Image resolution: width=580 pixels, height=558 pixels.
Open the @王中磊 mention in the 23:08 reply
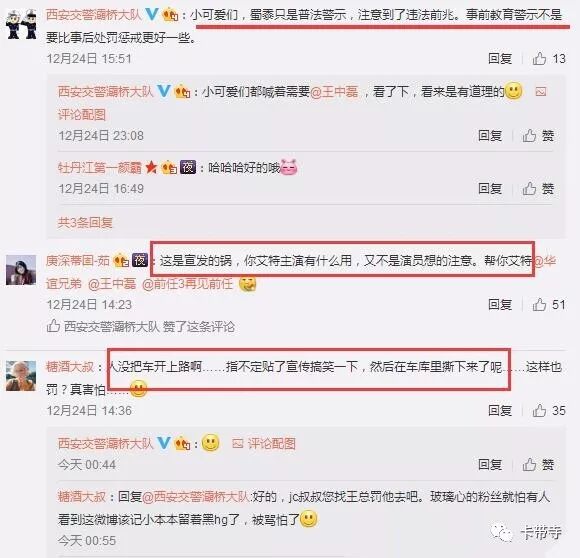pos(334,91)
